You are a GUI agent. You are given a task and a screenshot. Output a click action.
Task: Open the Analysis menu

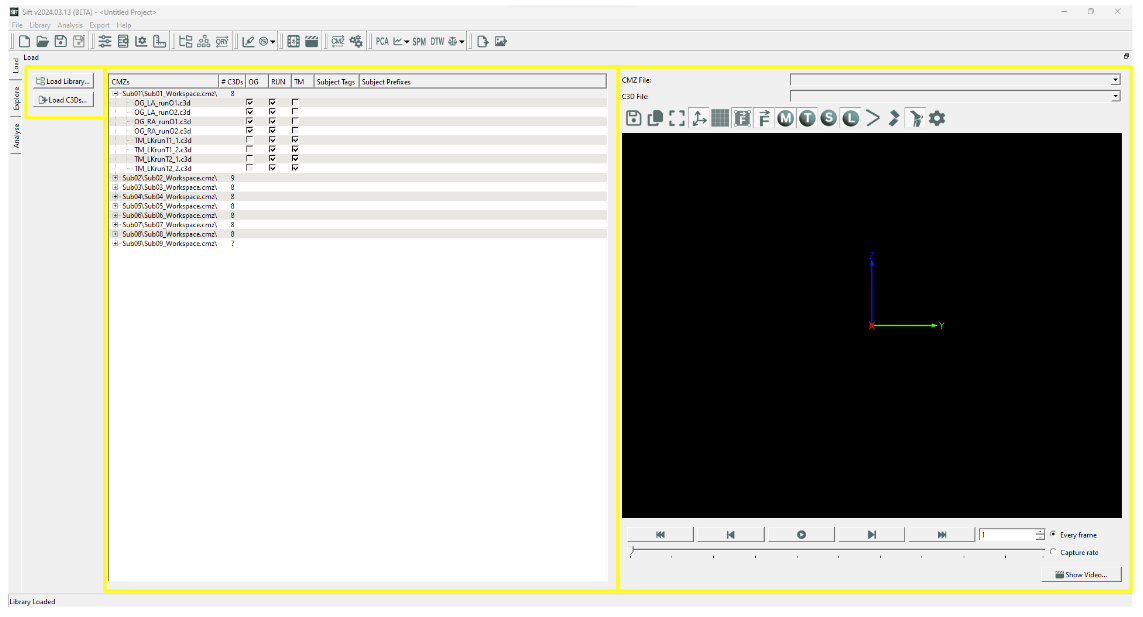(70, 25)
